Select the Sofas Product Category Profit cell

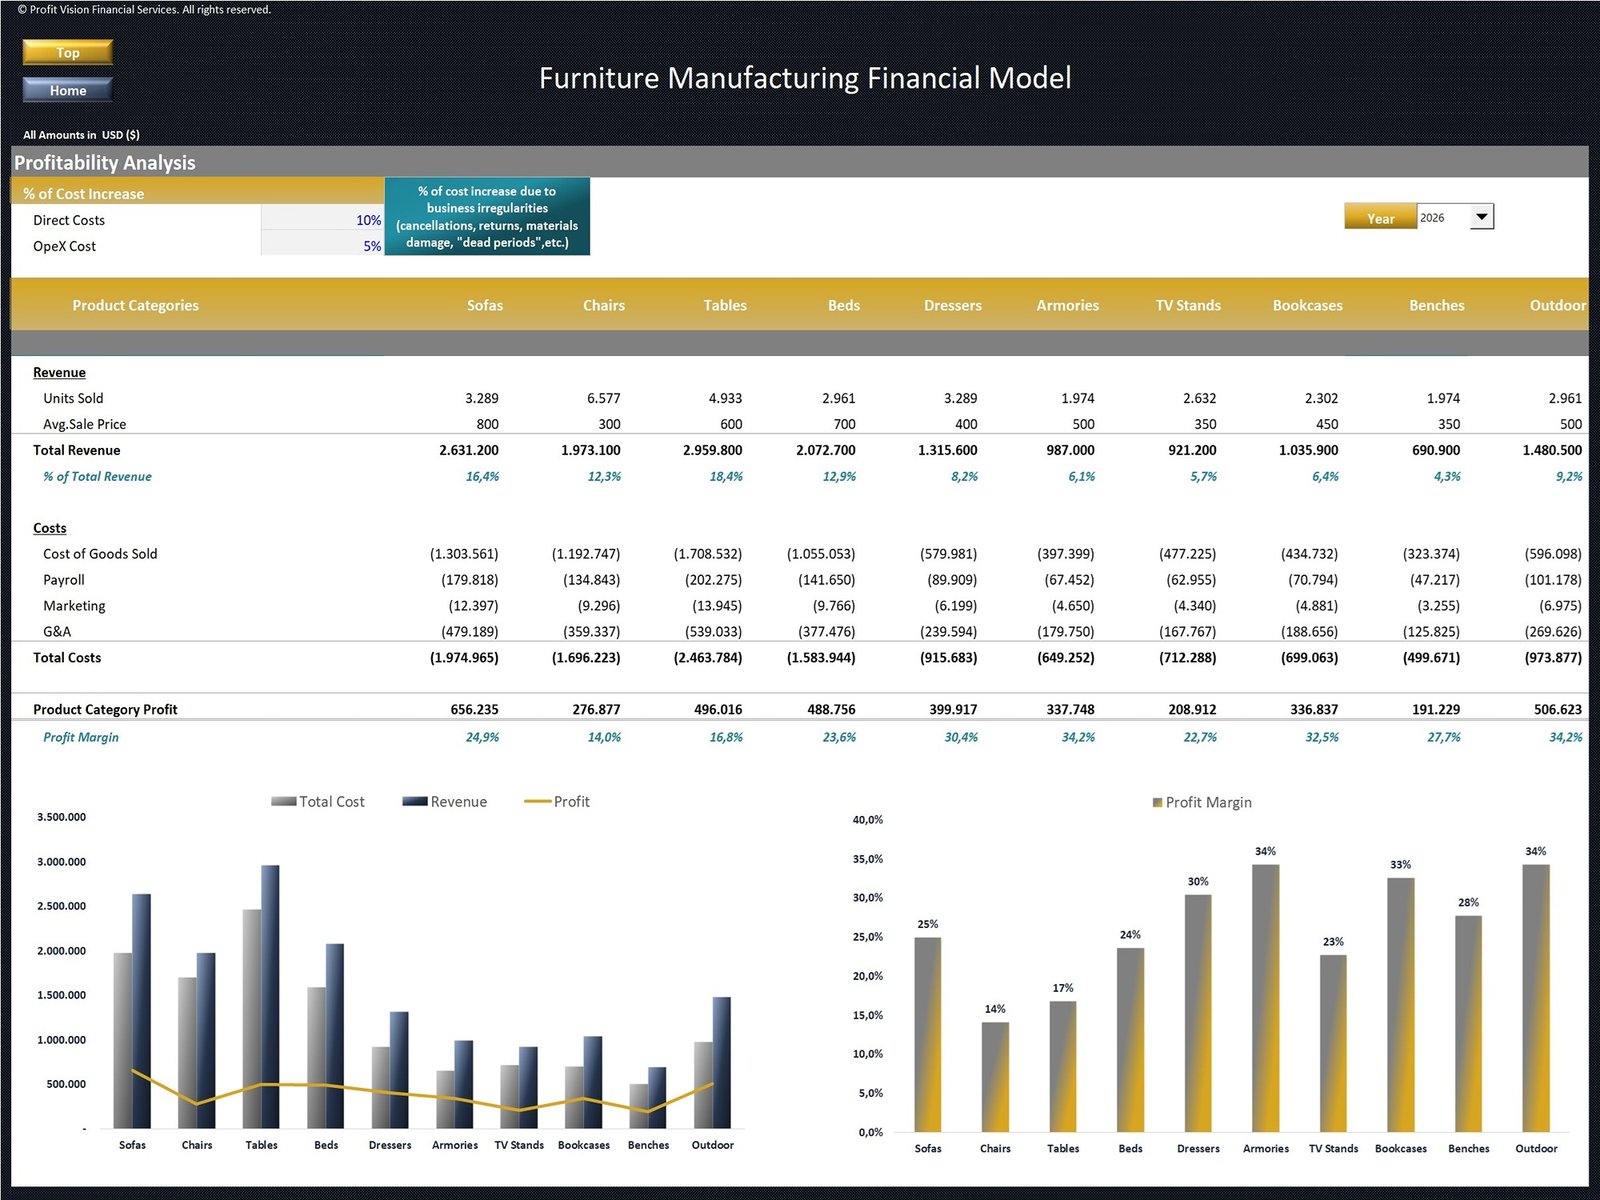474,709
